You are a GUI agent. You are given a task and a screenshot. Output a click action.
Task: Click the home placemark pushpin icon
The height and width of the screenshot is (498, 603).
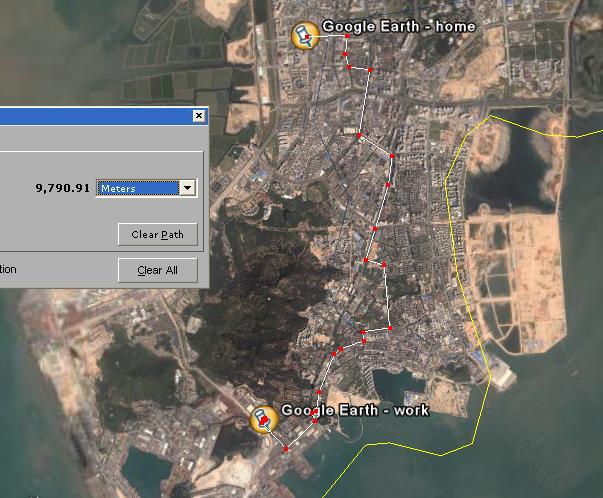[x=305, y=35]
